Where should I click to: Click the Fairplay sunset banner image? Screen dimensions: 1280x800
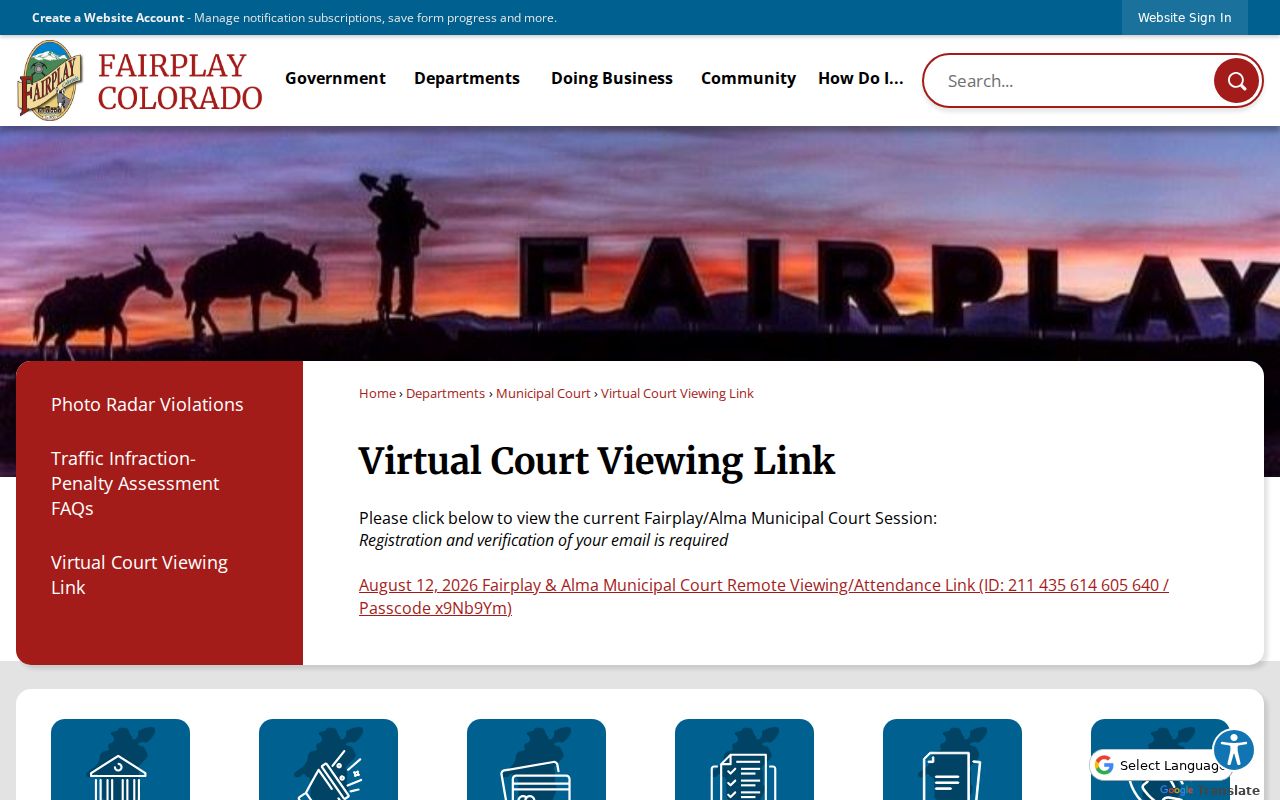pos(640,243)
